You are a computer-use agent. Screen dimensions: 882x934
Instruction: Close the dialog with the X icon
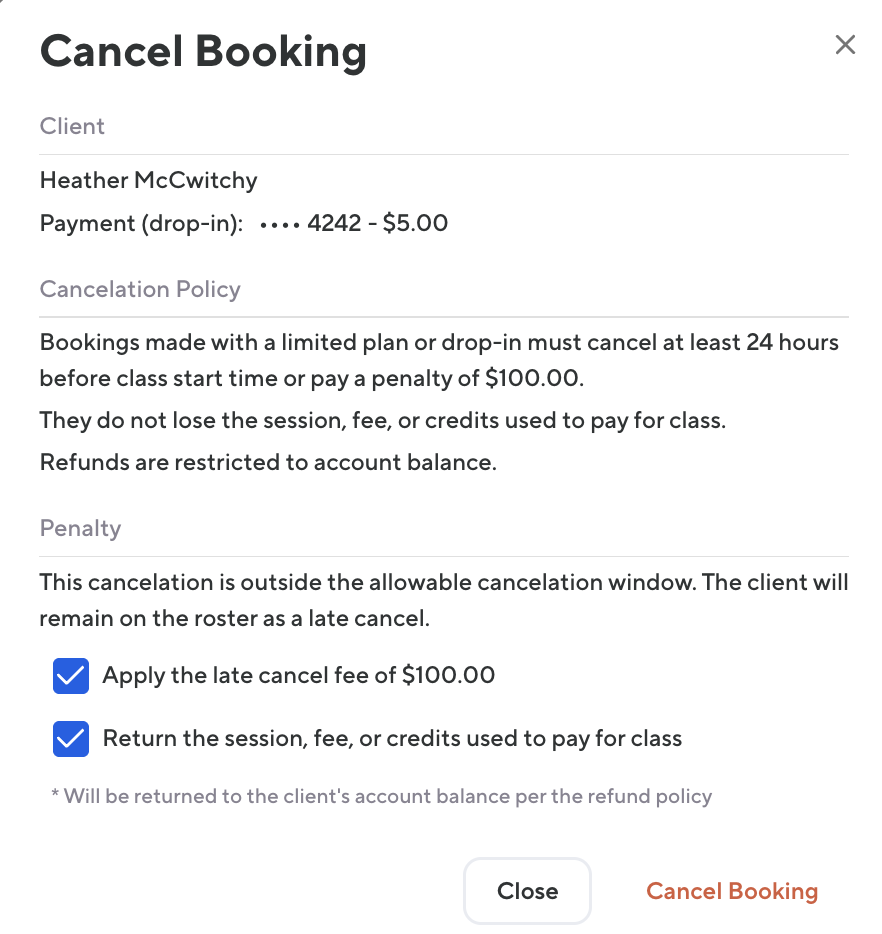tap(845, 45)
